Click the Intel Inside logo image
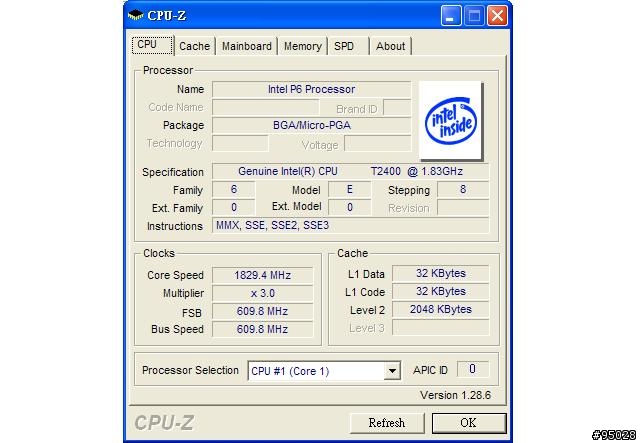 [451, 120]
